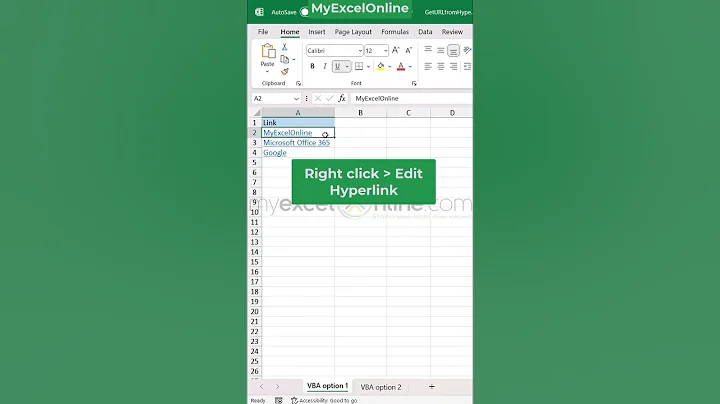The width and height of the screenshot is (720, 404).
Task: Open the font size 12 dropdown
Action: [x=386, y=50]
